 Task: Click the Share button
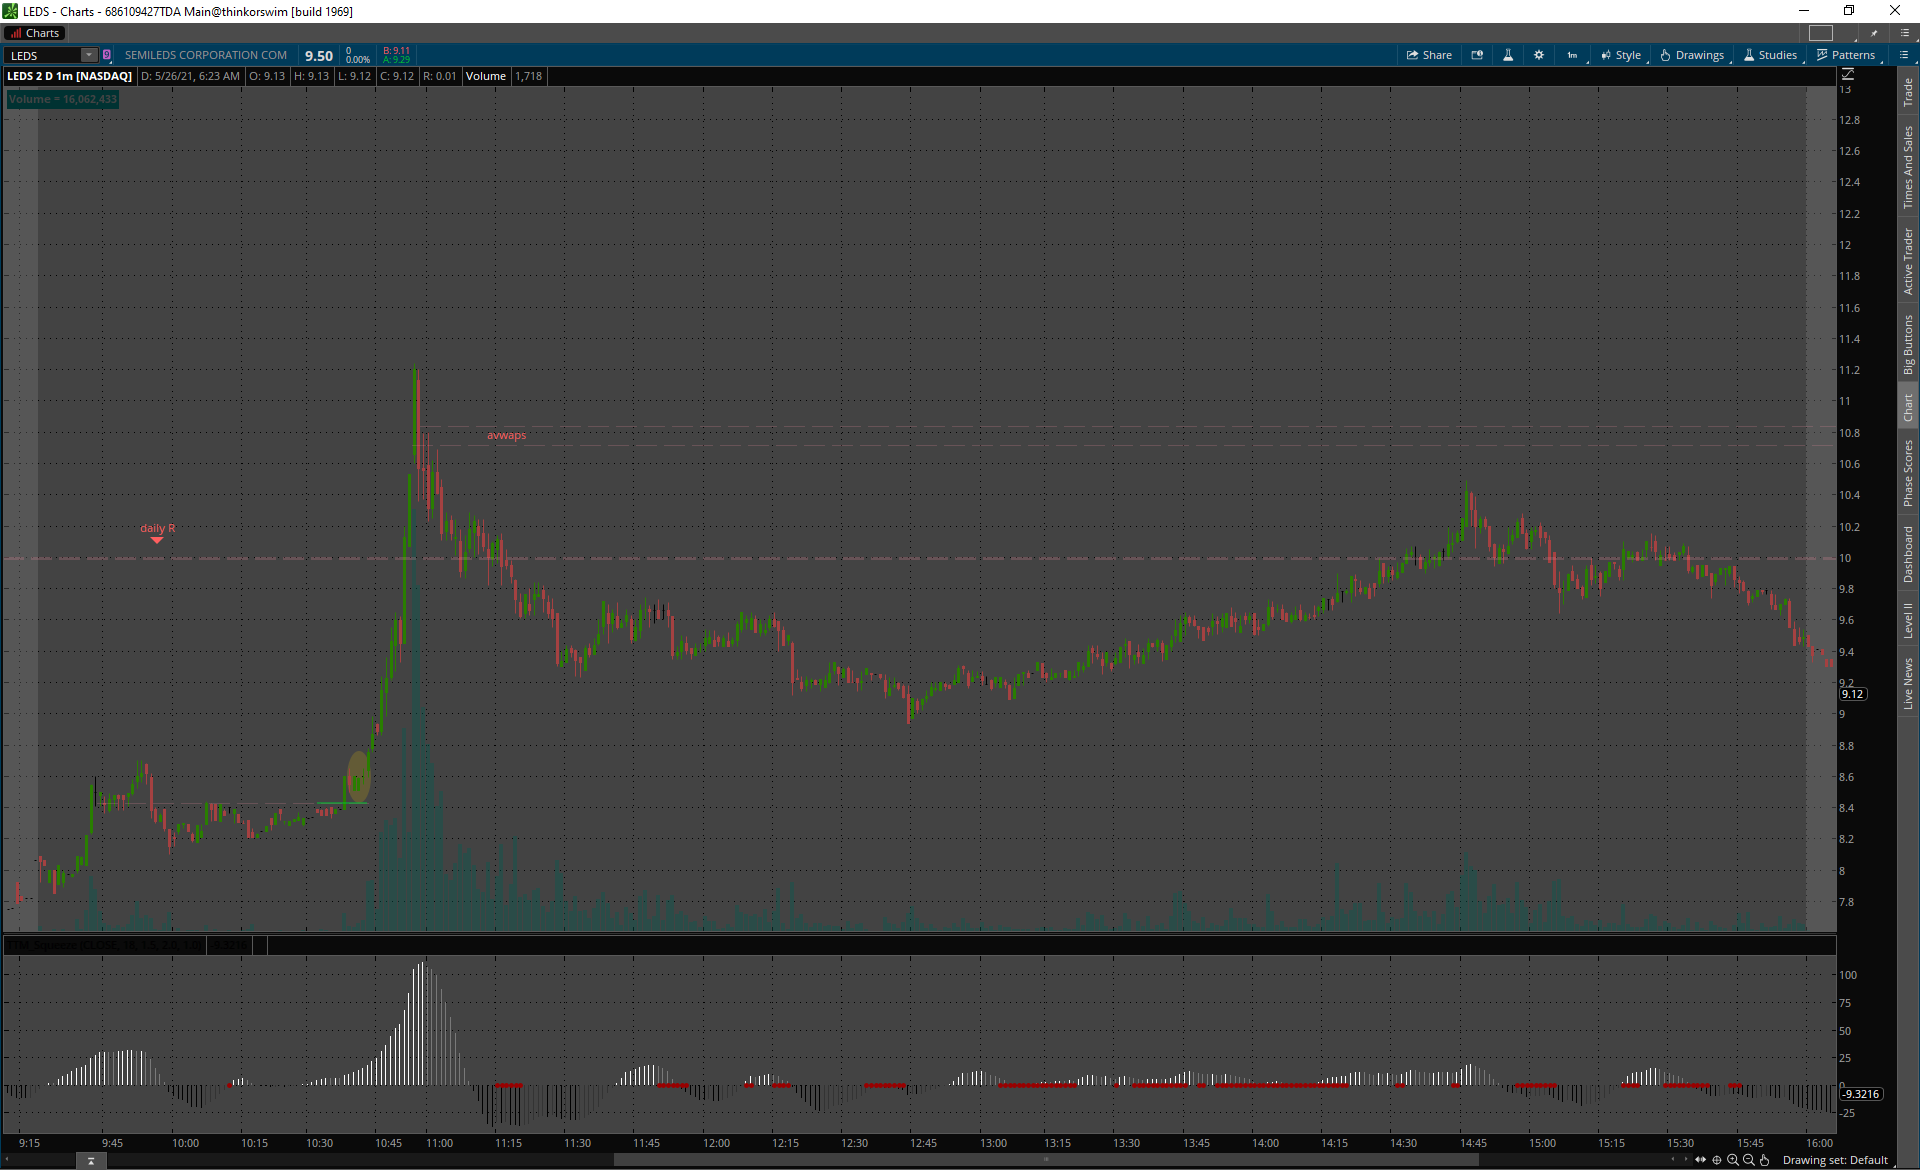(x=1429, y=55)
